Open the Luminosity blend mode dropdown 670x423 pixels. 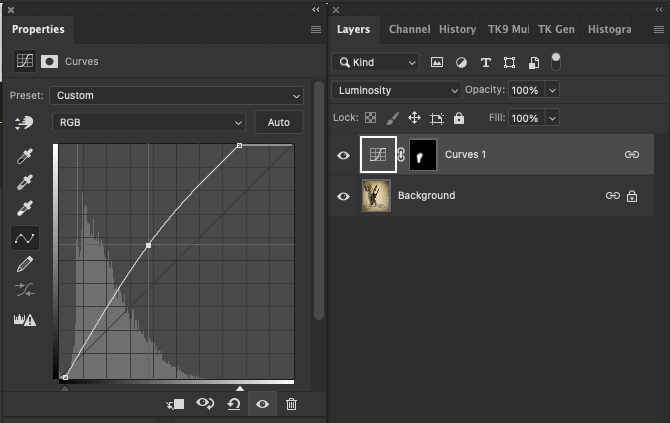[397, 90]
